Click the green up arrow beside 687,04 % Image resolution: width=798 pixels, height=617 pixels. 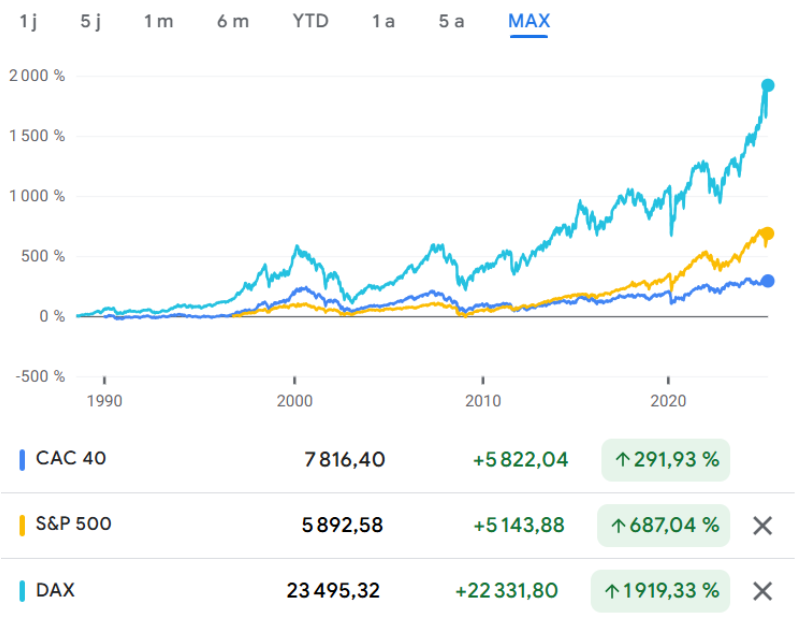pos(618,526)
